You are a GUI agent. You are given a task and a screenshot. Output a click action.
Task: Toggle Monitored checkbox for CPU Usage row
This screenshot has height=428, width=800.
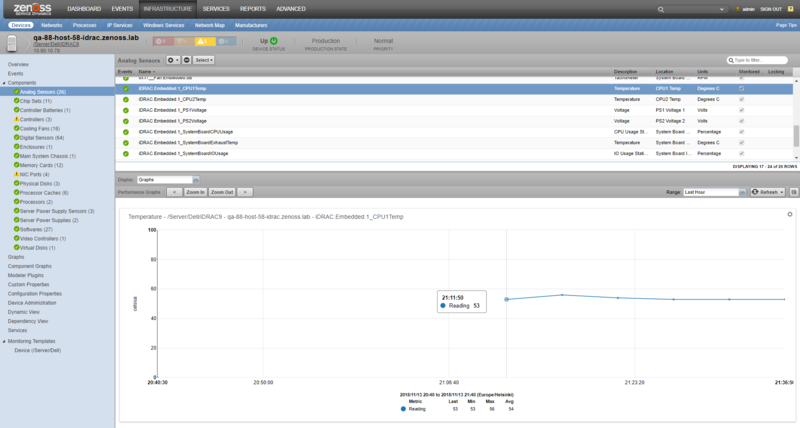point(741,132)
